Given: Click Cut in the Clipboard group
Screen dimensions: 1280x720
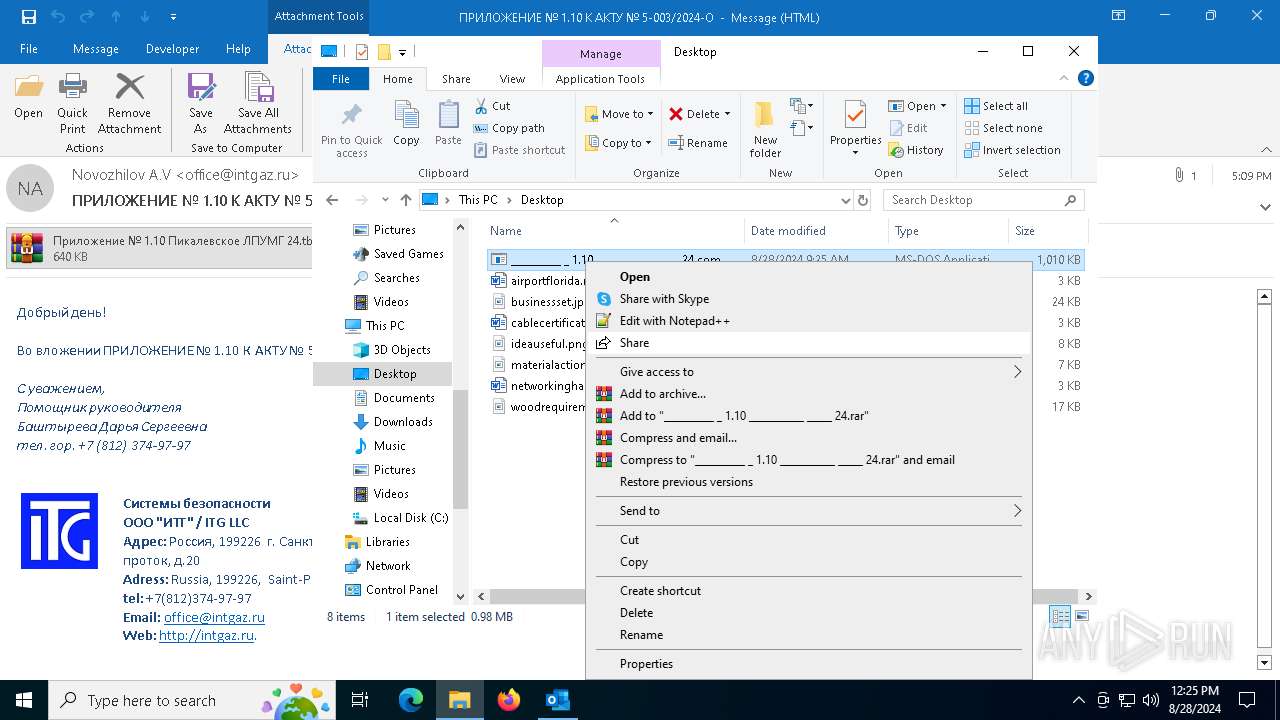Looking at the screenshot, I should (x=492, y=106).
